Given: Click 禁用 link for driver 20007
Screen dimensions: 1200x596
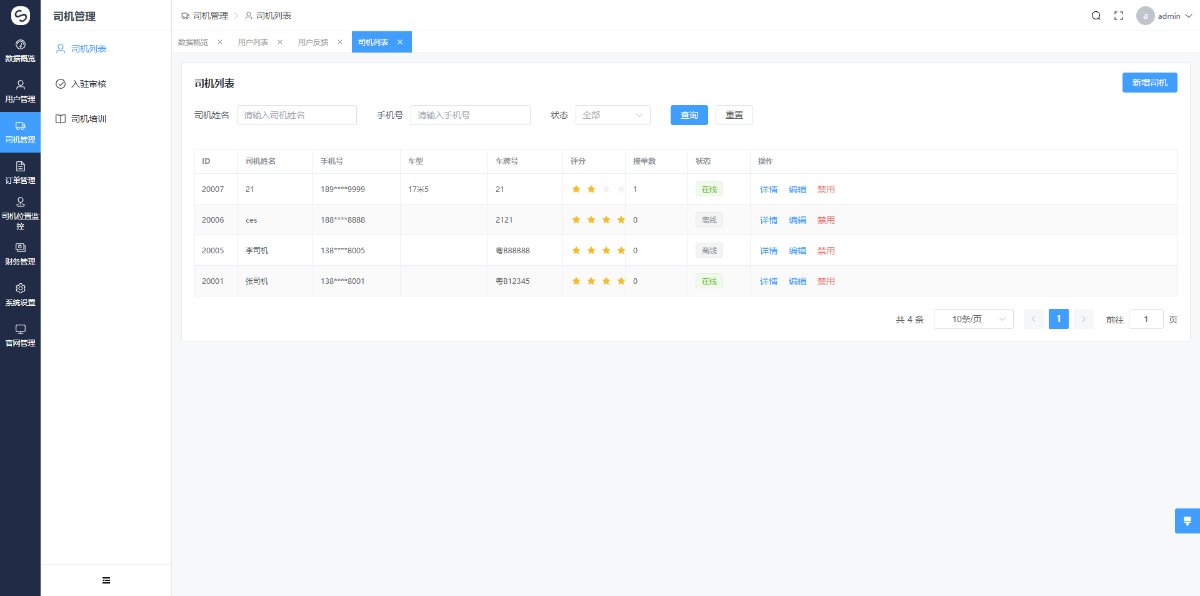Looking at the screenshot, I should pyautogui.click(x=826, y=189).
